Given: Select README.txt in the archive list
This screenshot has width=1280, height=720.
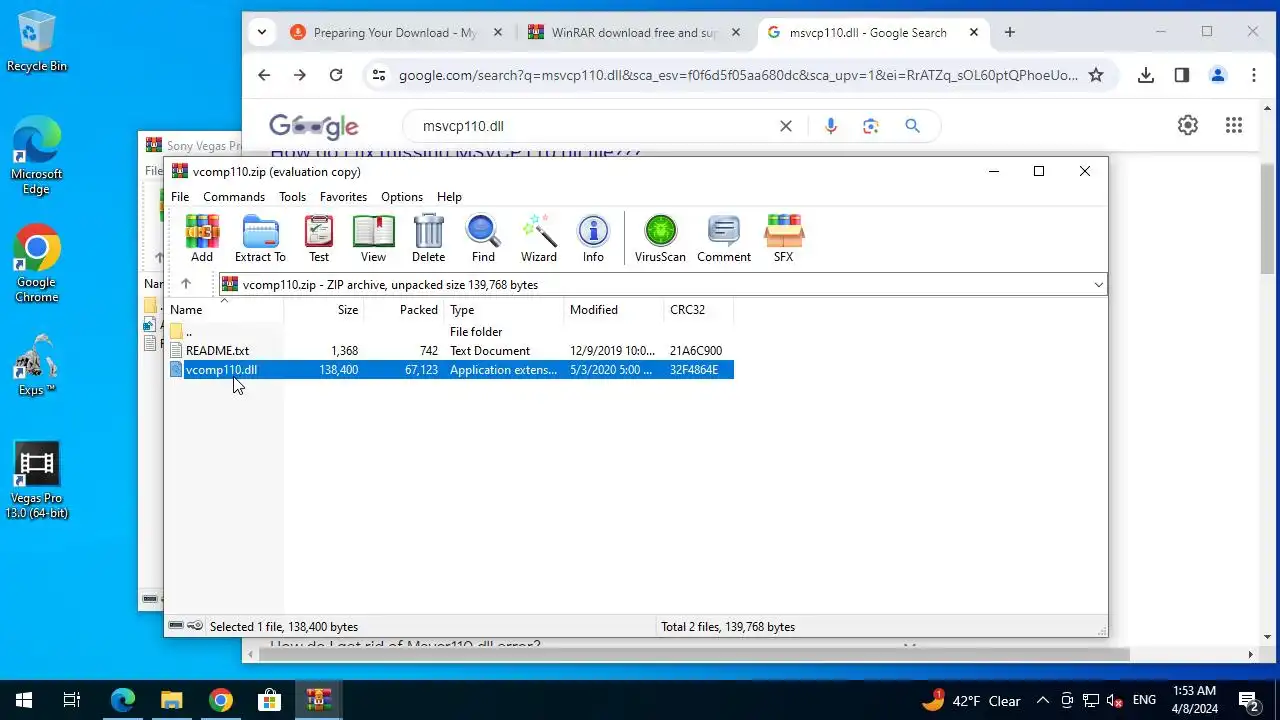Looking at the screenshot, I should (450, 351).
